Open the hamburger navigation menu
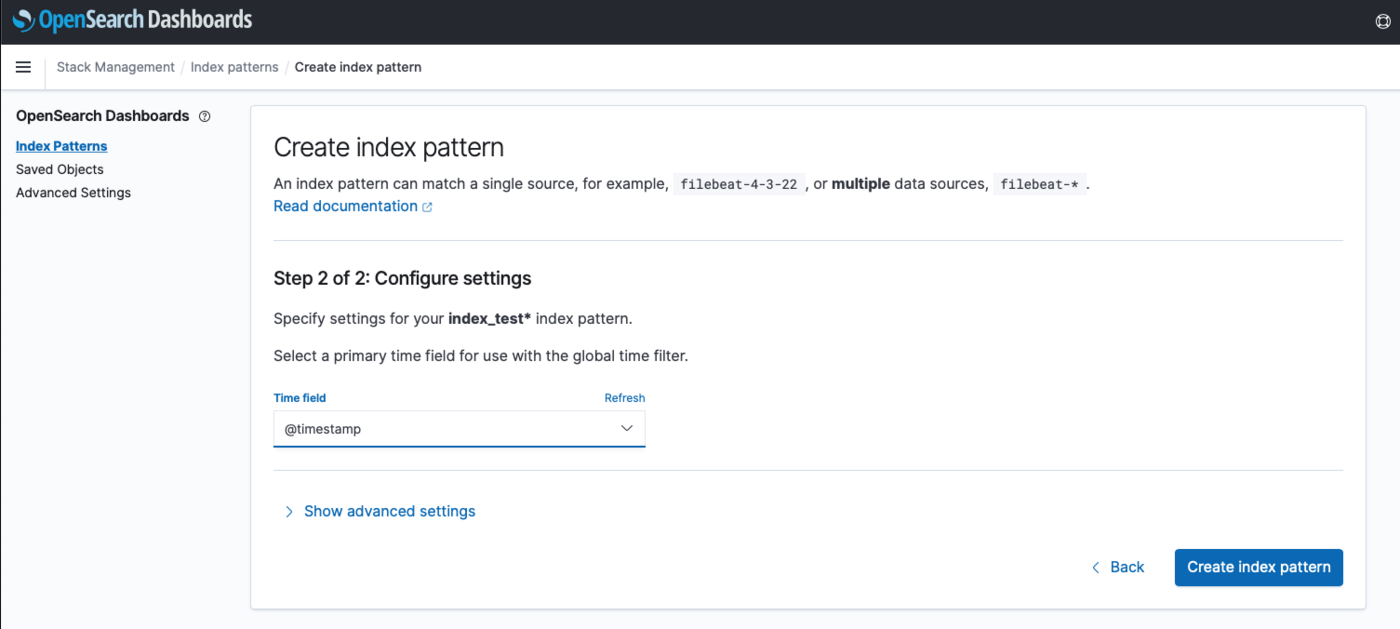The image size is (1400, 629). click(23, 67)
